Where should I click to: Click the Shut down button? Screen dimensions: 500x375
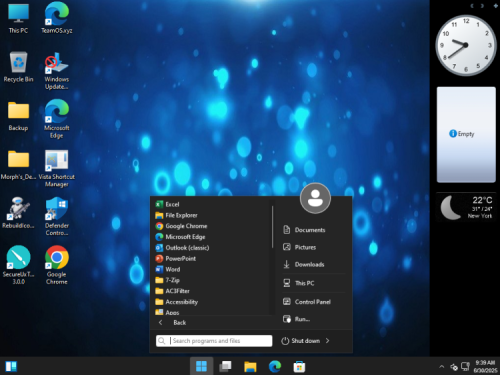pos(301,341)
